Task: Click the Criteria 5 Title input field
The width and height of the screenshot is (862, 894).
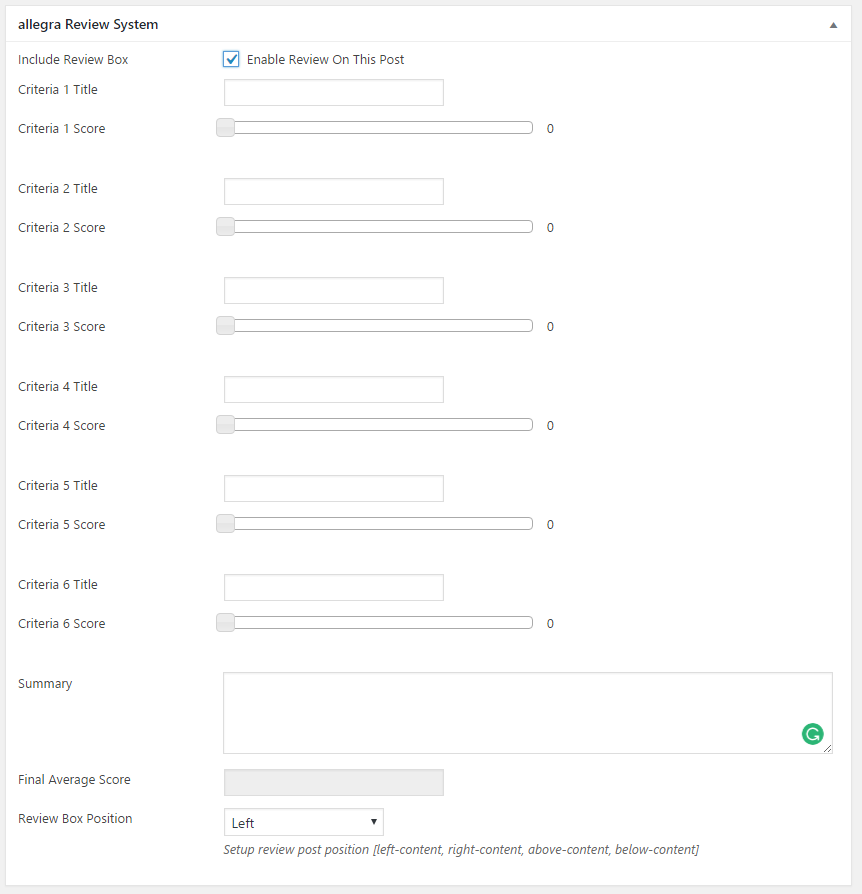Action: coord(333,489)
